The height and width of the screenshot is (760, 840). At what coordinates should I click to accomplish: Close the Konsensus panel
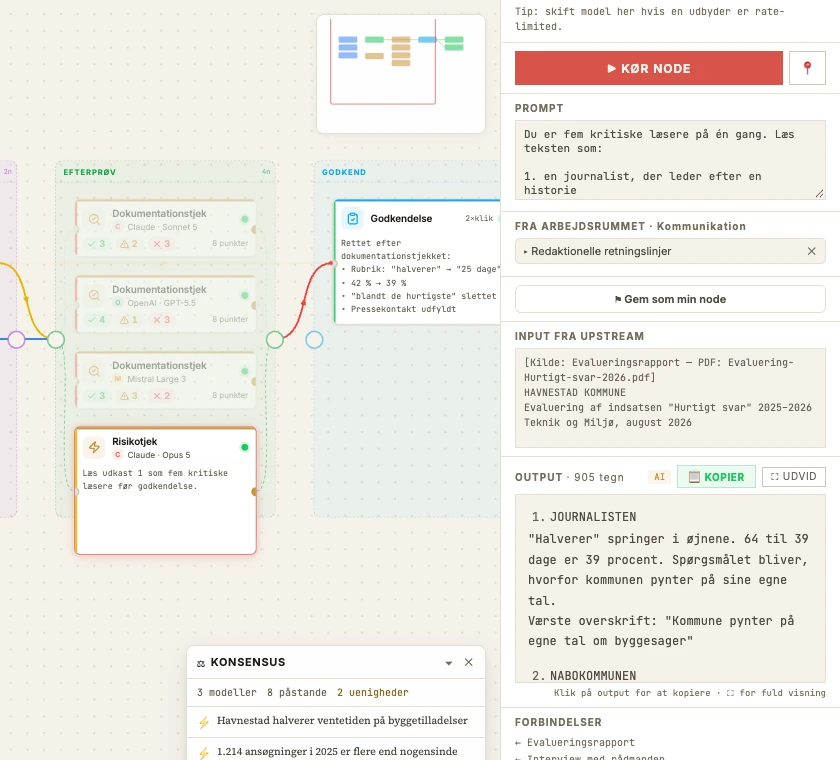[469, 663]
